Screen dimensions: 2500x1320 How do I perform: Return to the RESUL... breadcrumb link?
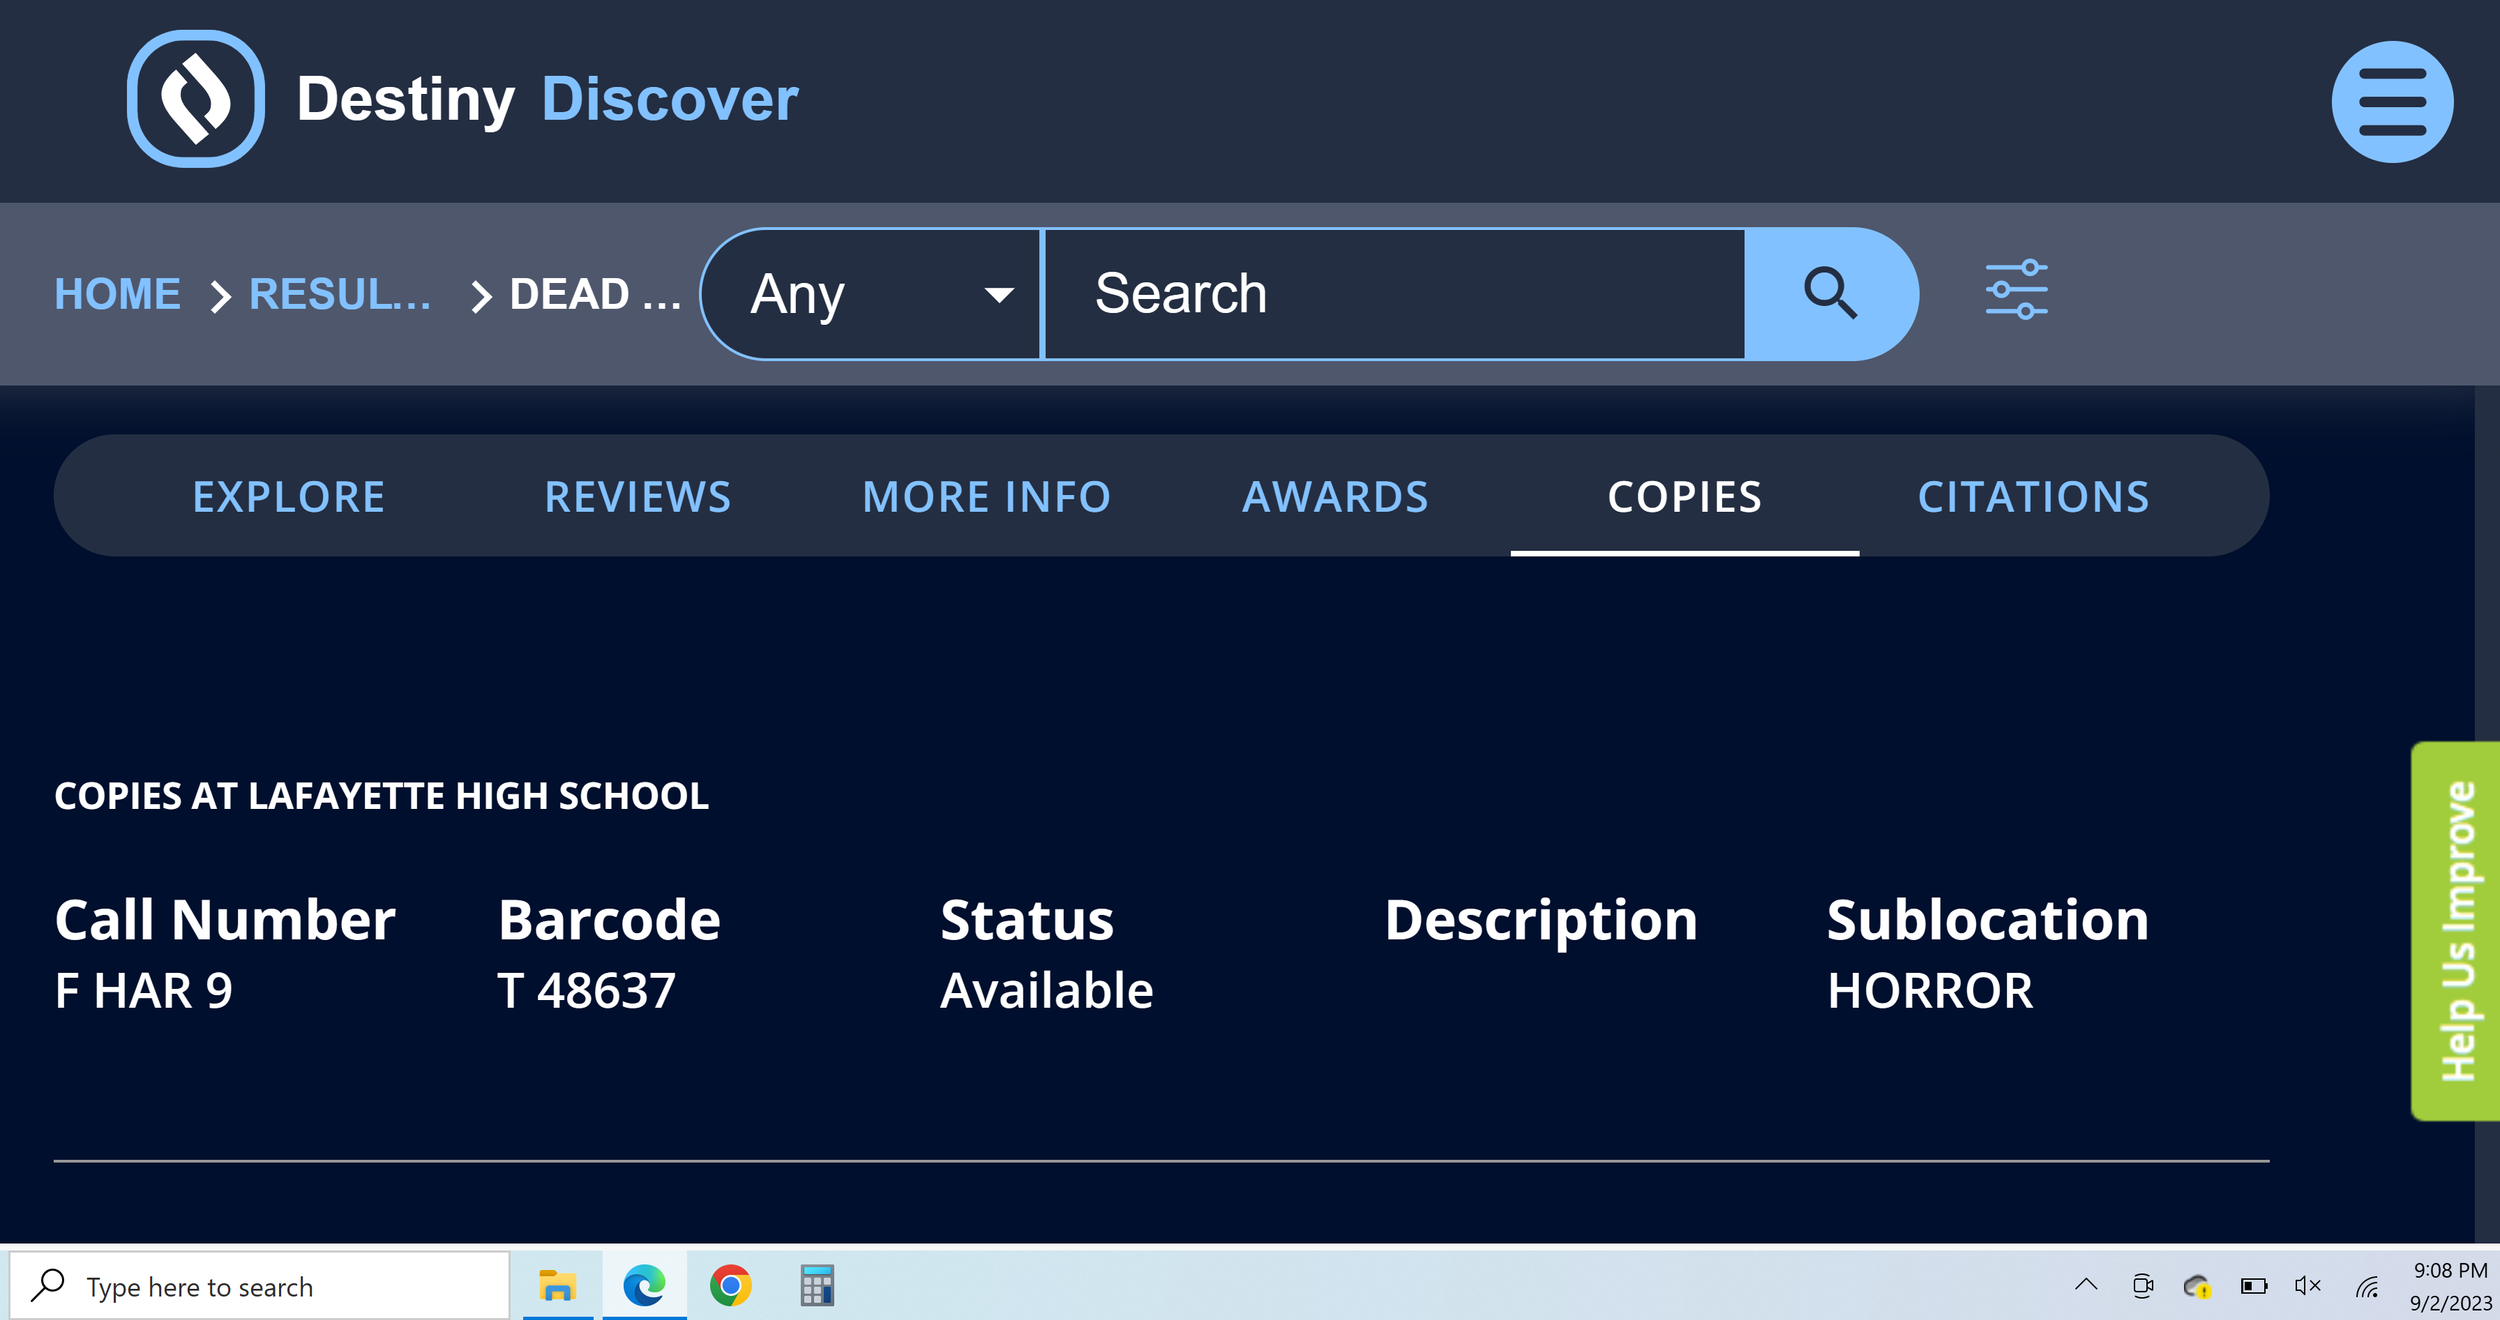point(340,294)
